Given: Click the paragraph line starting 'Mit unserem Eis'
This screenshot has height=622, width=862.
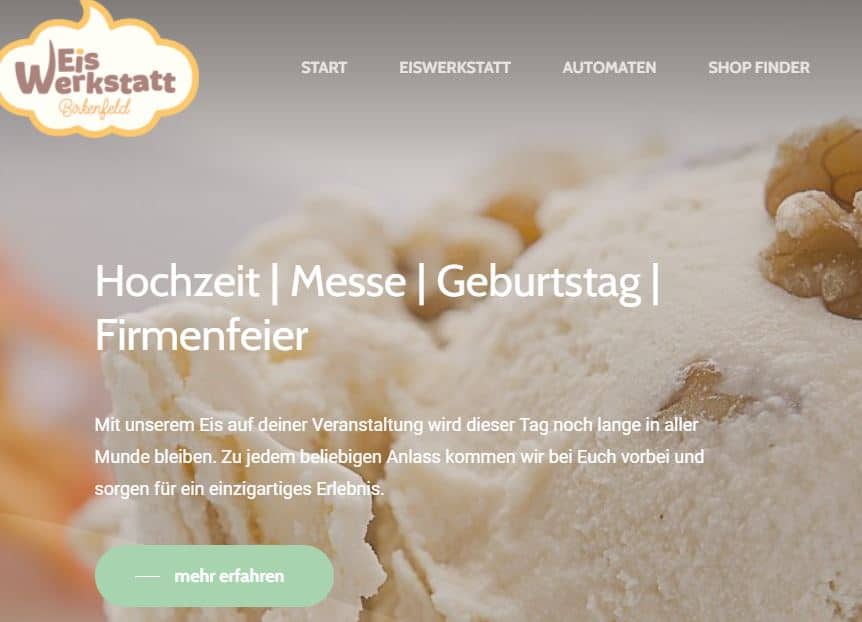Looking at the screenshot, I should (396, 425).
